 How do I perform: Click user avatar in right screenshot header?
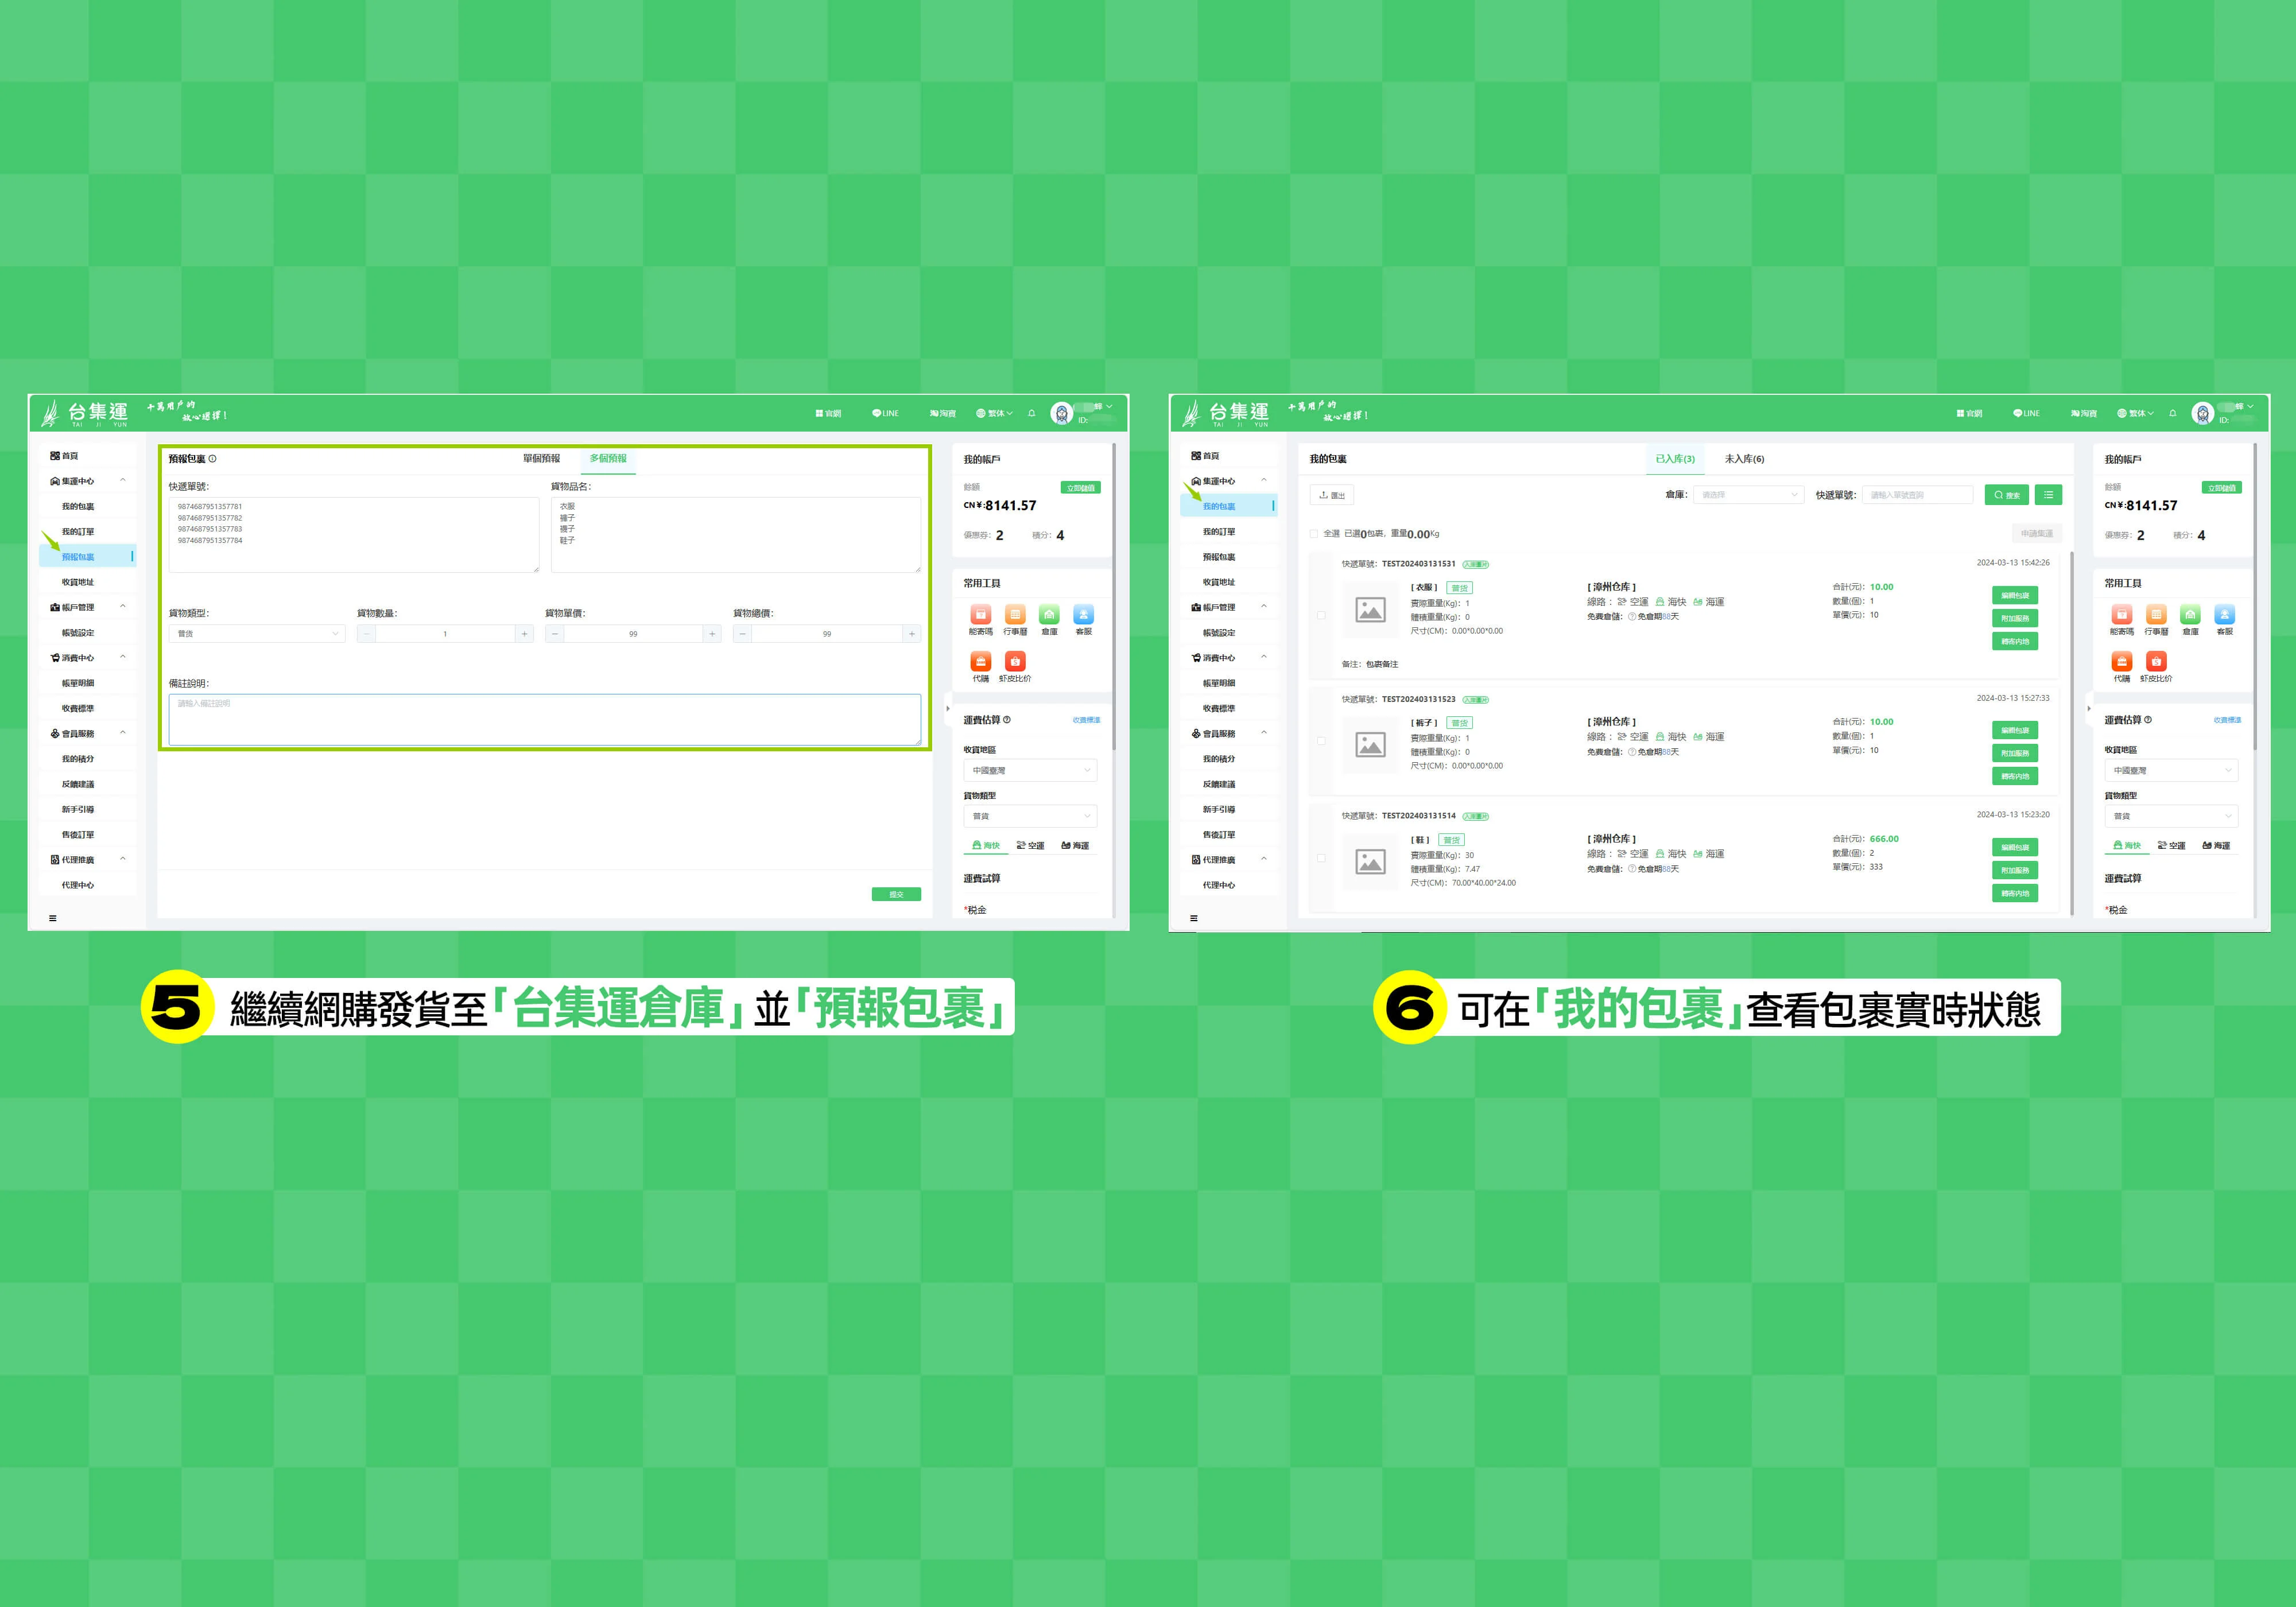pos(2202,413)
